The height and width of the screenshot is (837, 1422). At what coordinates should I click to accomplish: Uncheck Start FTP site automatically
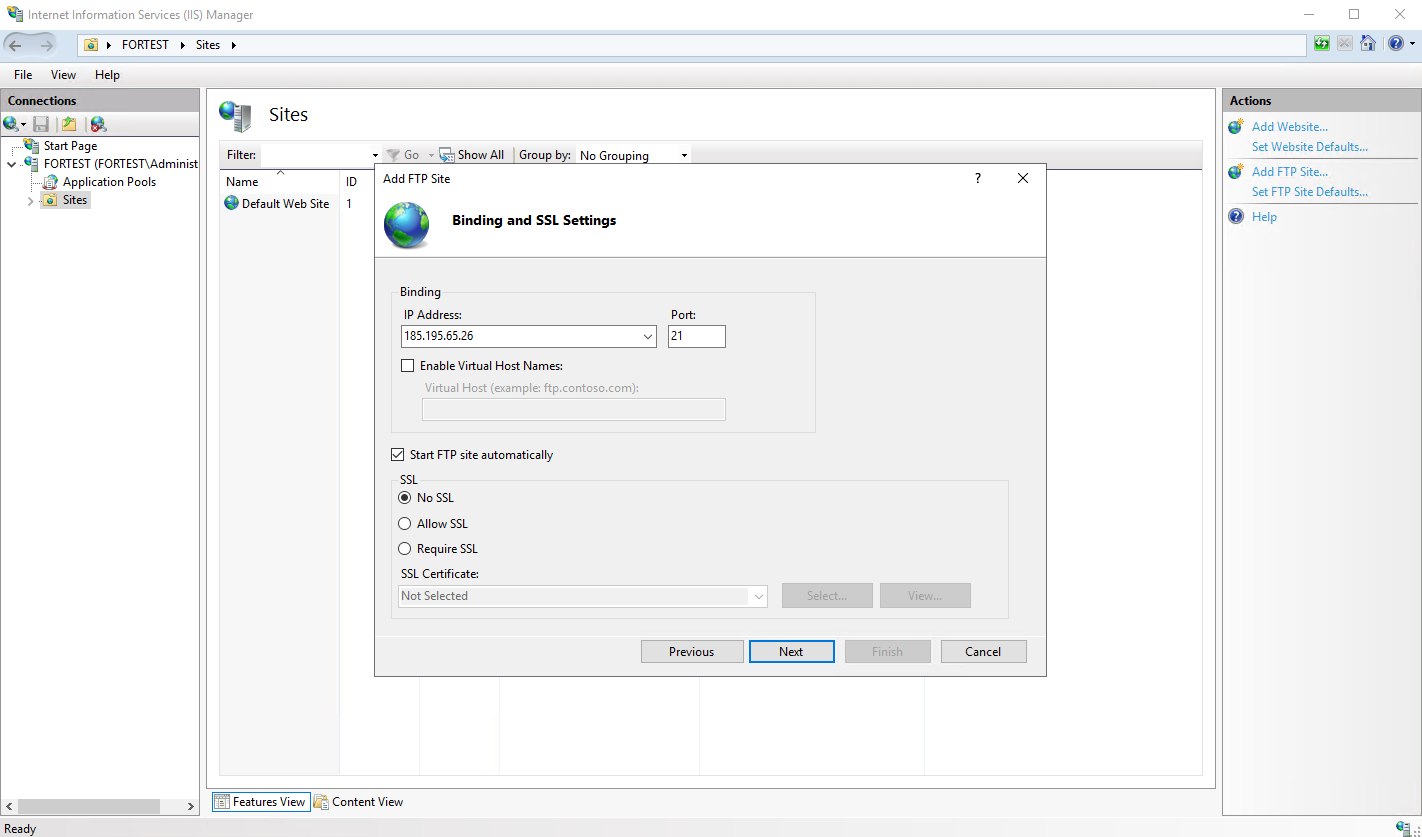tap(397, 455)
